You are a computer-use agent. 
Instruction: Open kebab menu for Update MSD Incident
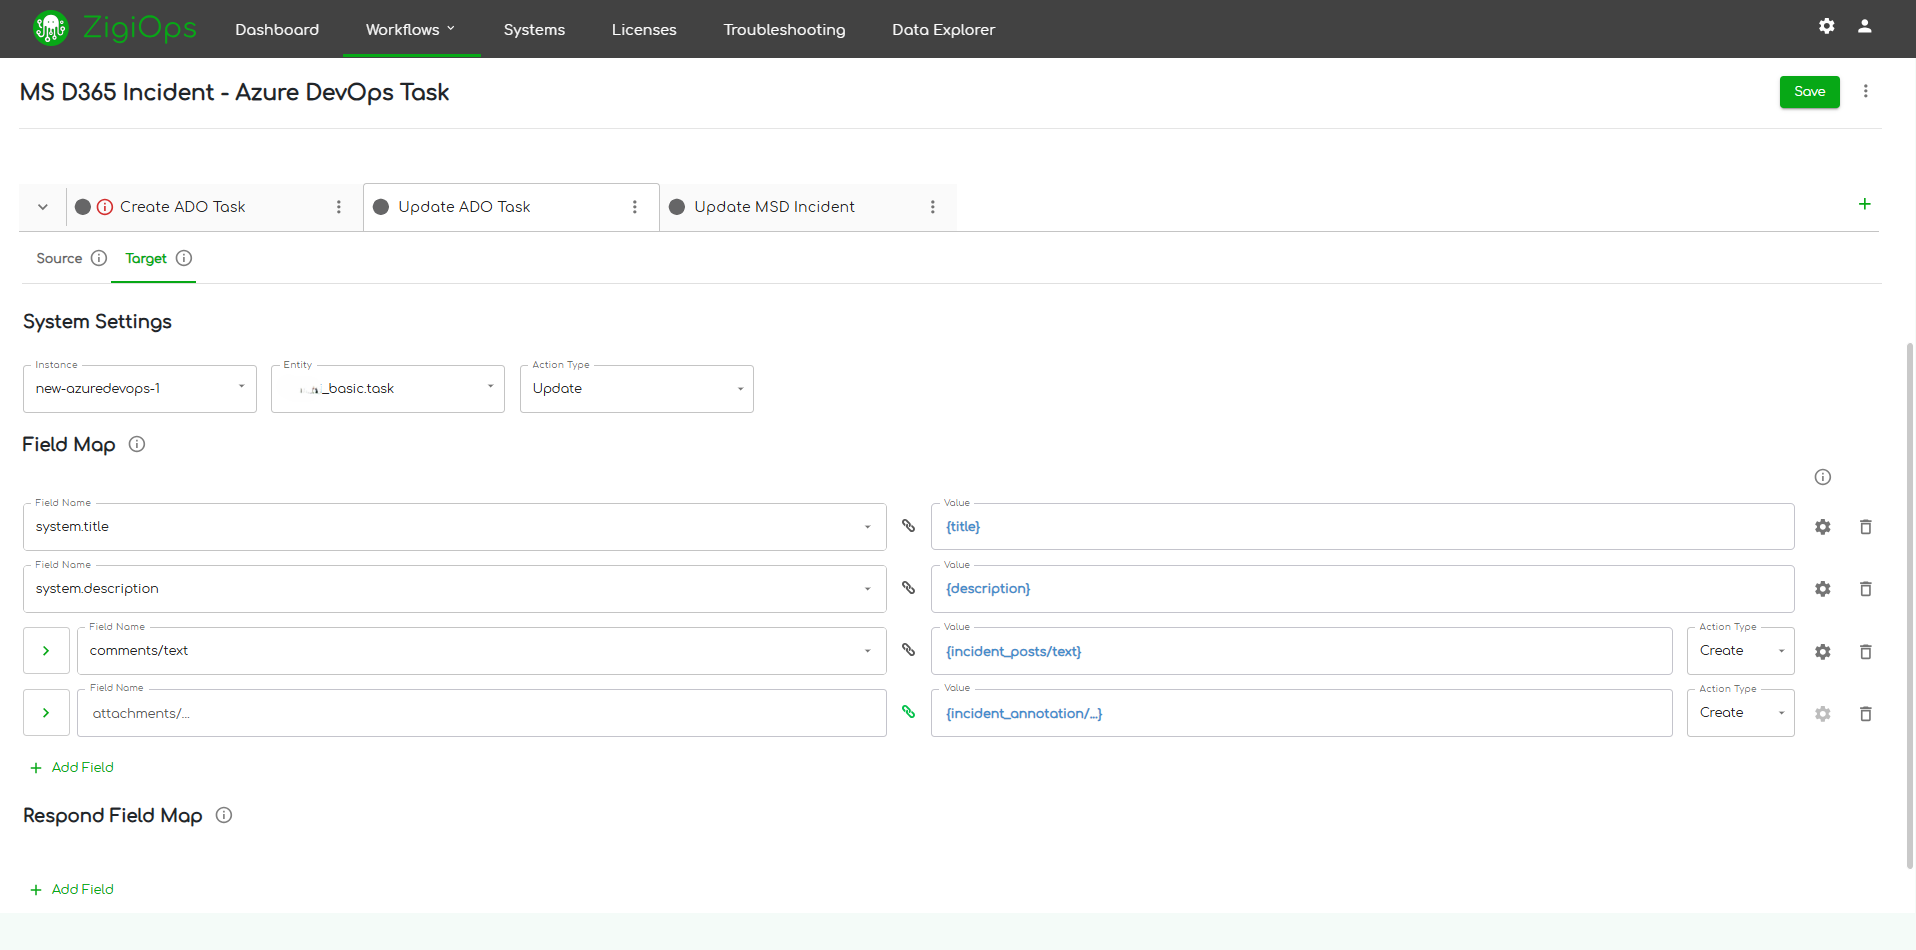pos(933,207)
